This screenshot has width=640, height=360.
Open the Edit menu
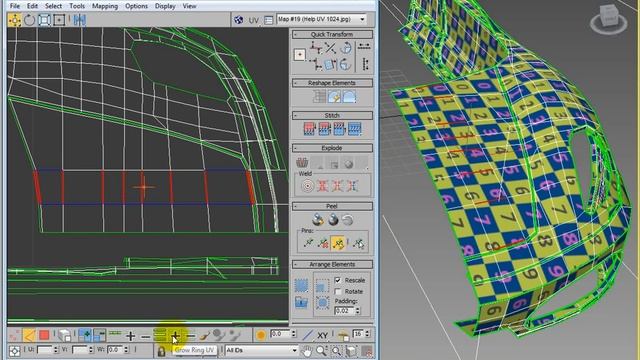pyautogui.click(x=32, y=6)
